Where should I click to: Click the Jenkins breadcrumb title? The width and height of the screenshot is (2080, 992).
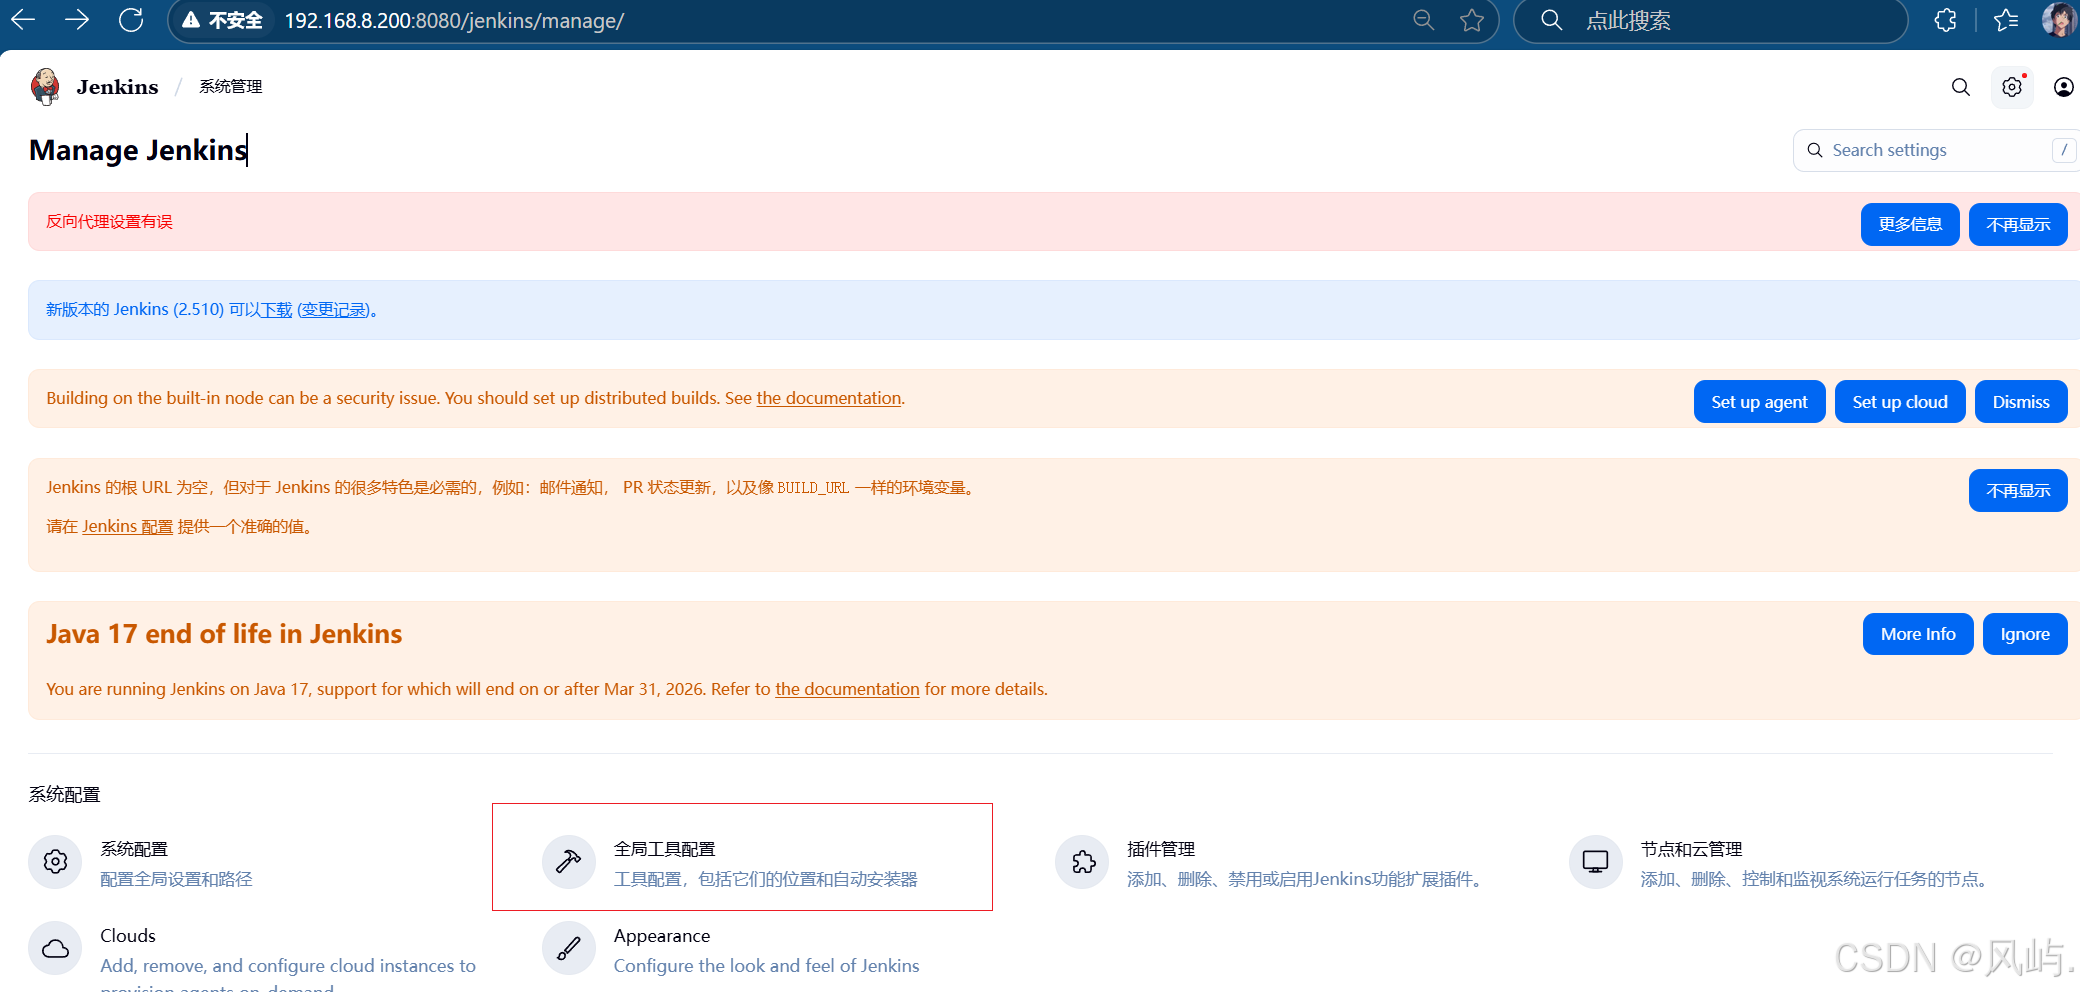tap(117, 87)
